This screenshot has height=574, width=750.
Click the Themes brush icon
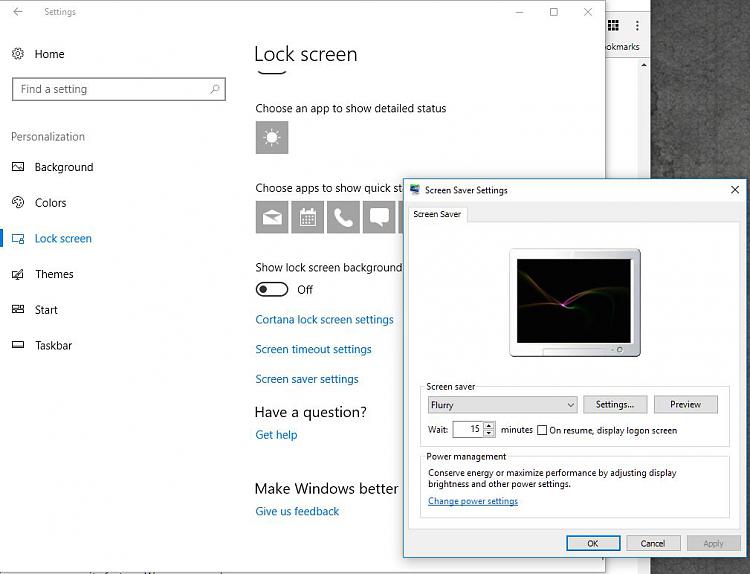[x=18, y=274]
